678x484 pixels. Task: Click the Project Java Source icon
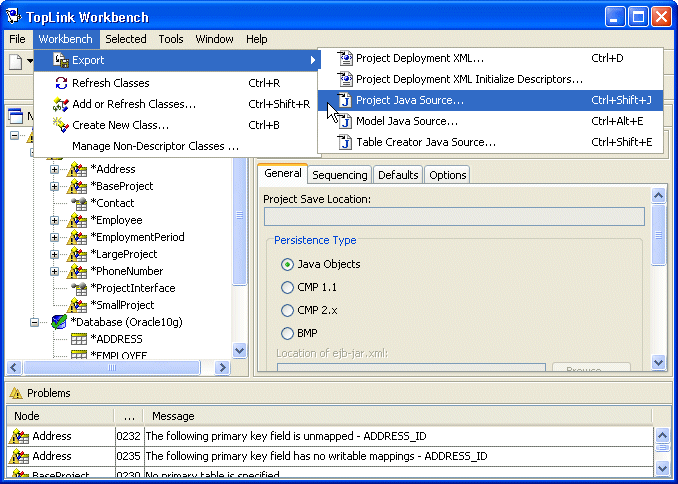click(345, 100)
